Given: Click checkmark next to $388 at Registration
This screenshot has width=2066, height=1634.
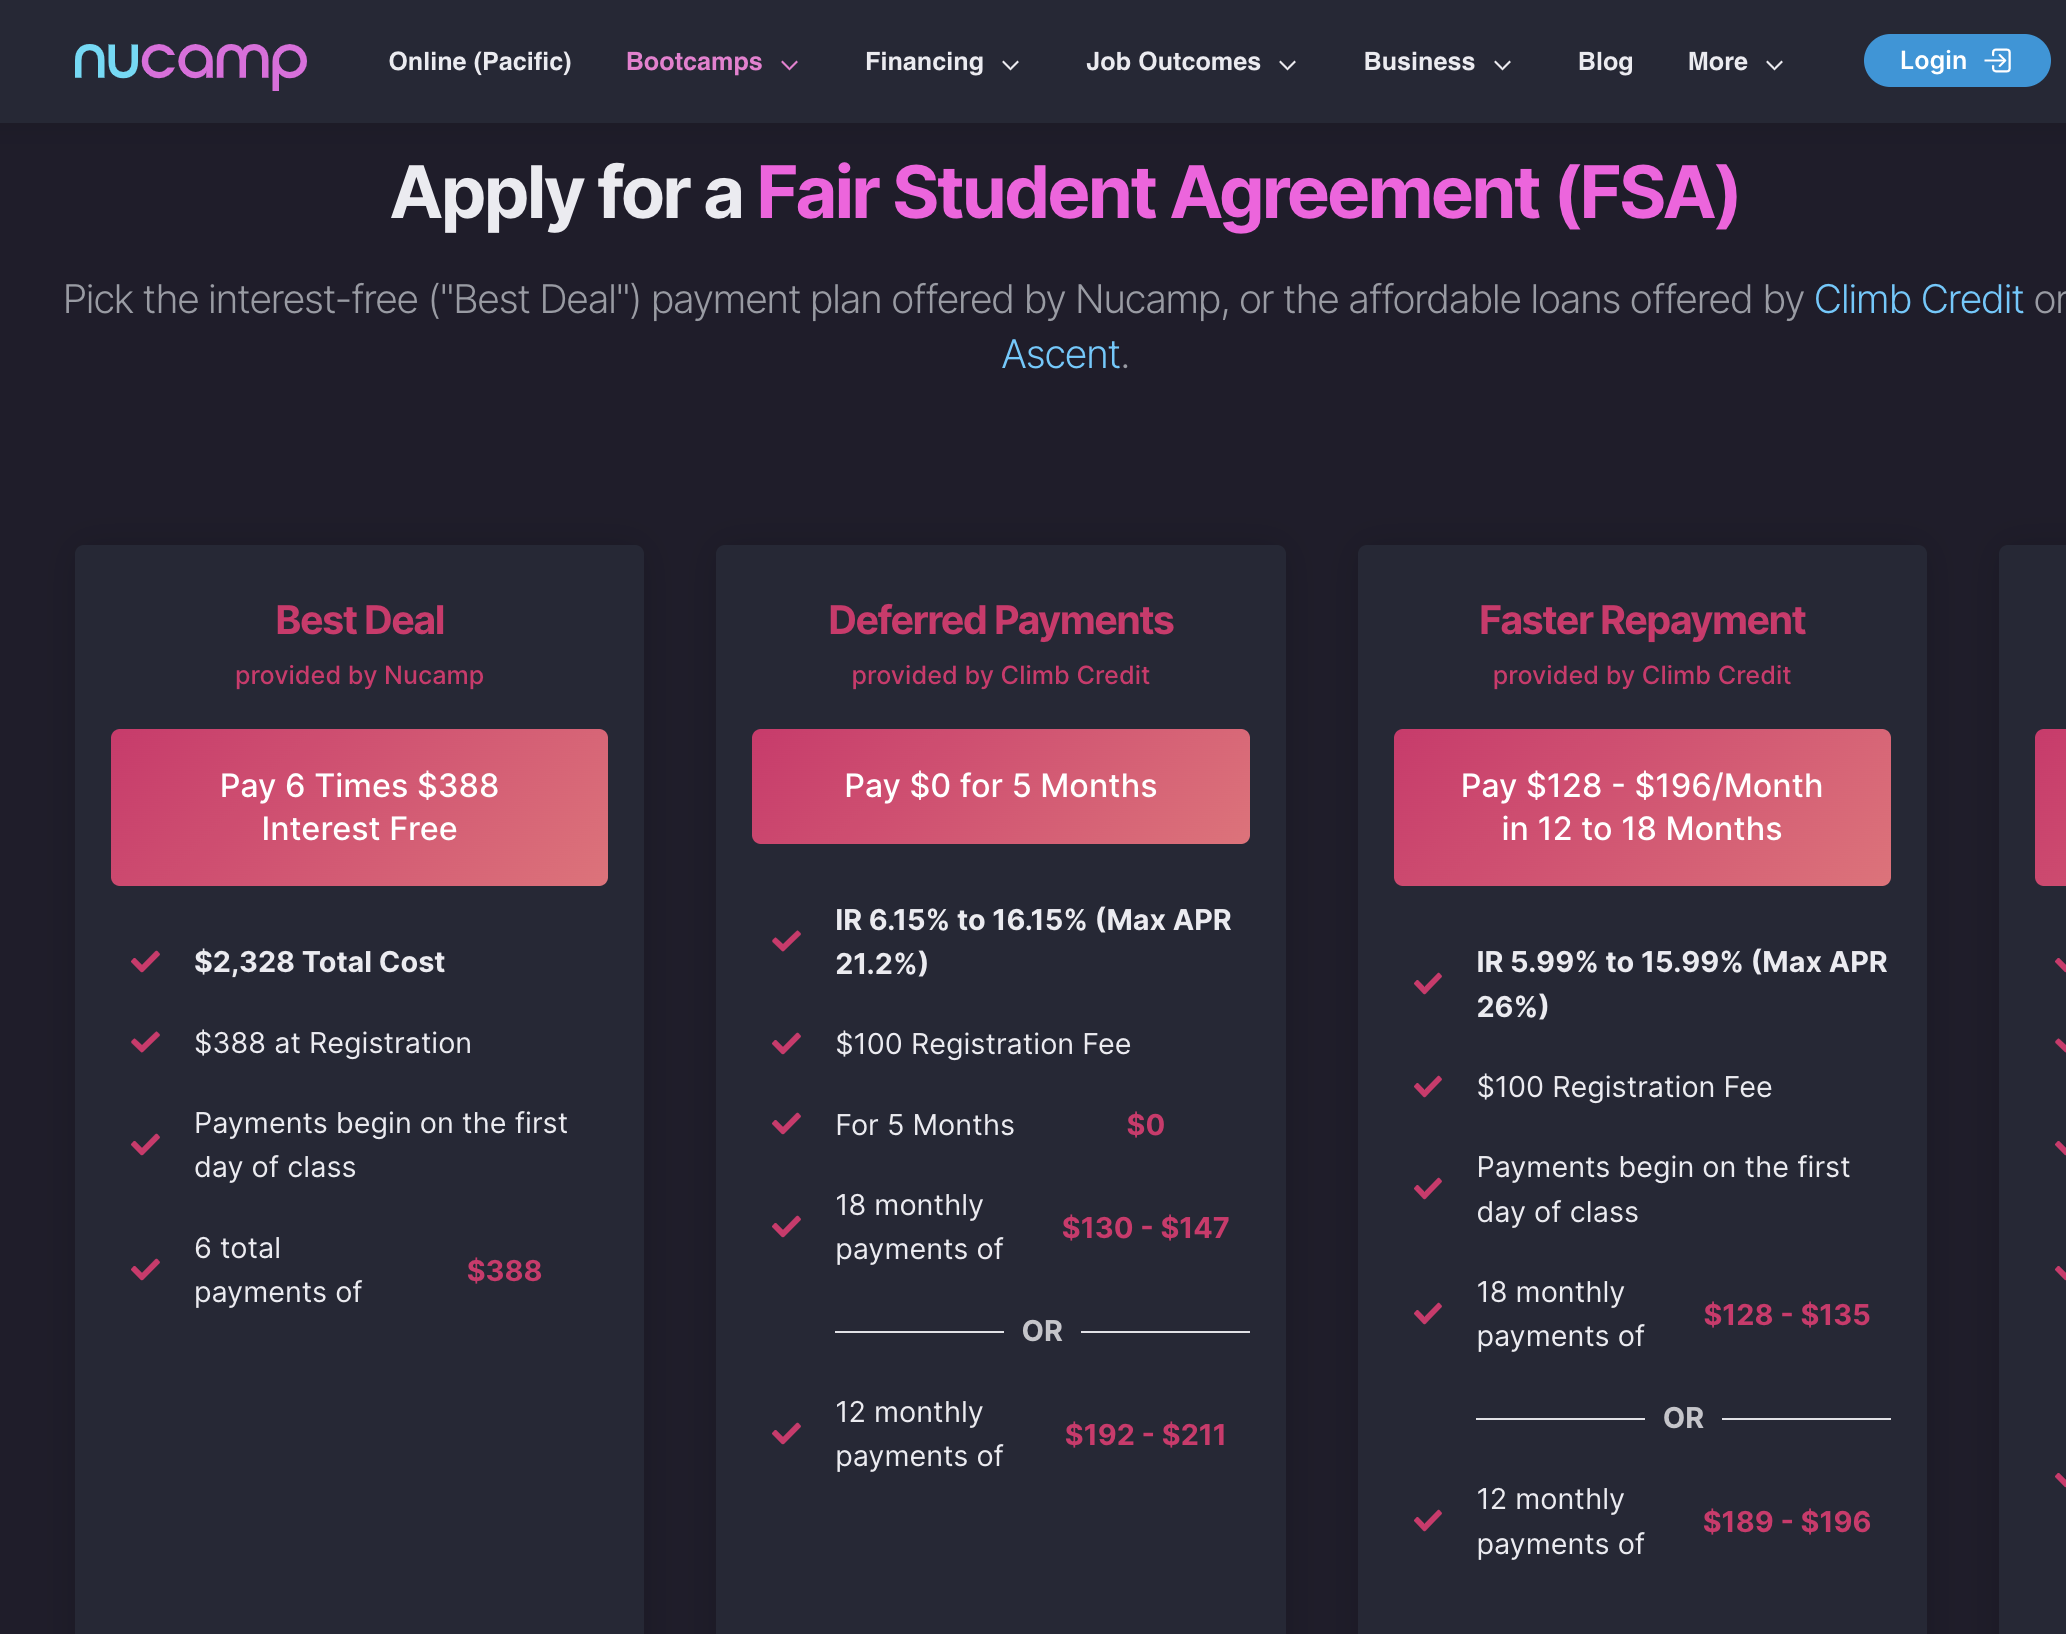Looking at the screenshot, I should point(146,1043).
